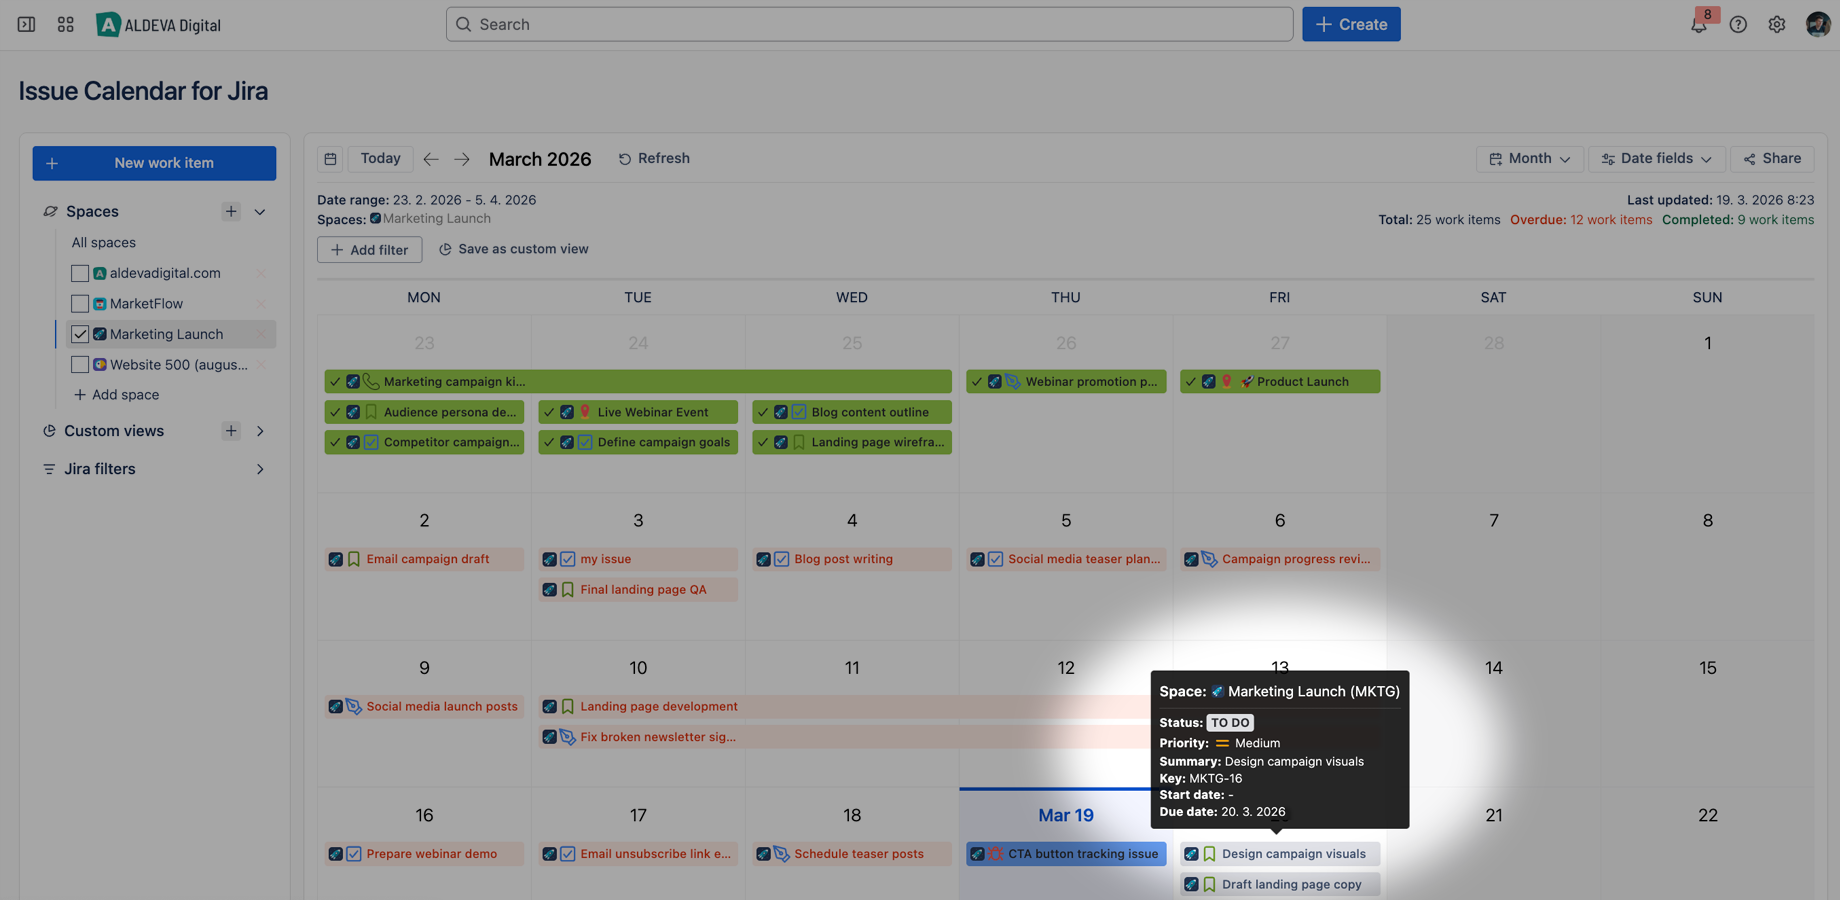1840x900 pixels.
Task: Click New work item
Action: click(153, 162)
